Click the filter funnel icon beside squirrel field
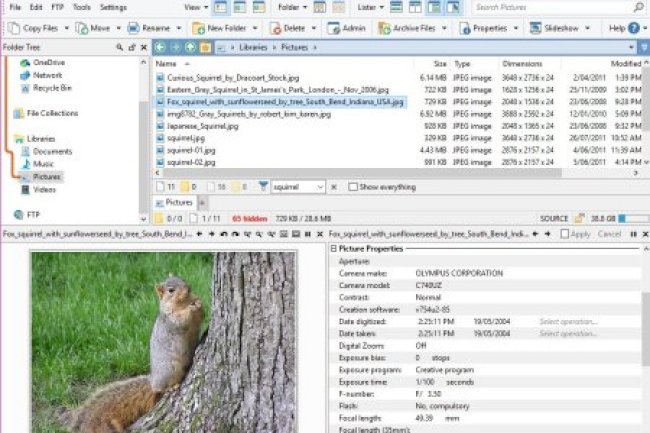The image size is (650, 433). click(x=263, y=187)
